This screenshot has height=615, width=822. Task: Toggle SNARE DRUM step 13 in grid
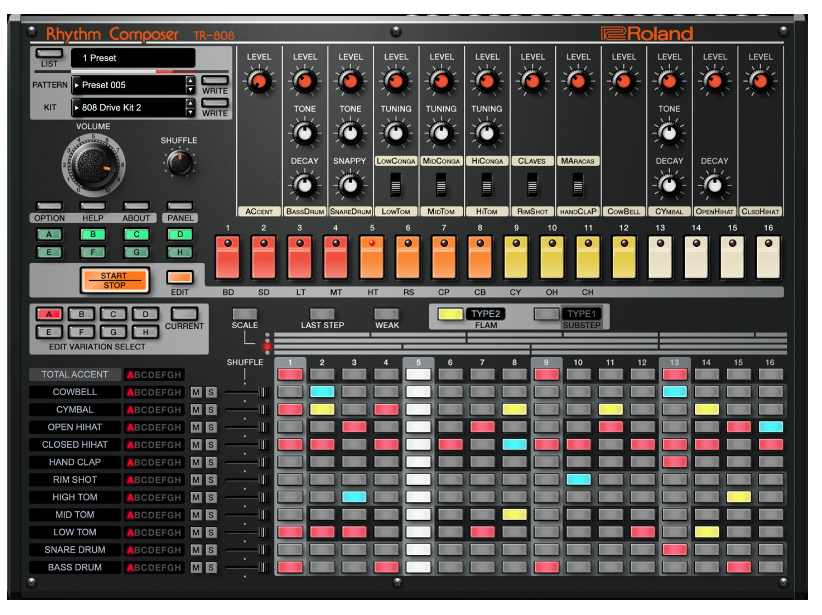pos(675,549)
